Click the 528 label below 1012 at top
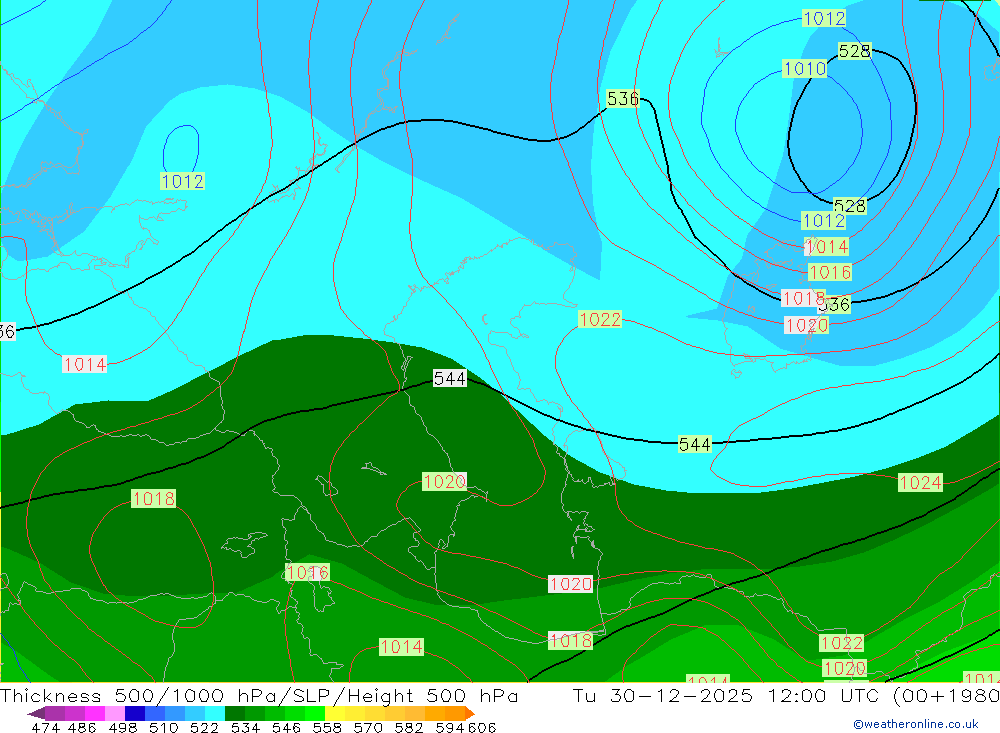The height and width of the screenshot is (733, 1000). pos(855,51)
